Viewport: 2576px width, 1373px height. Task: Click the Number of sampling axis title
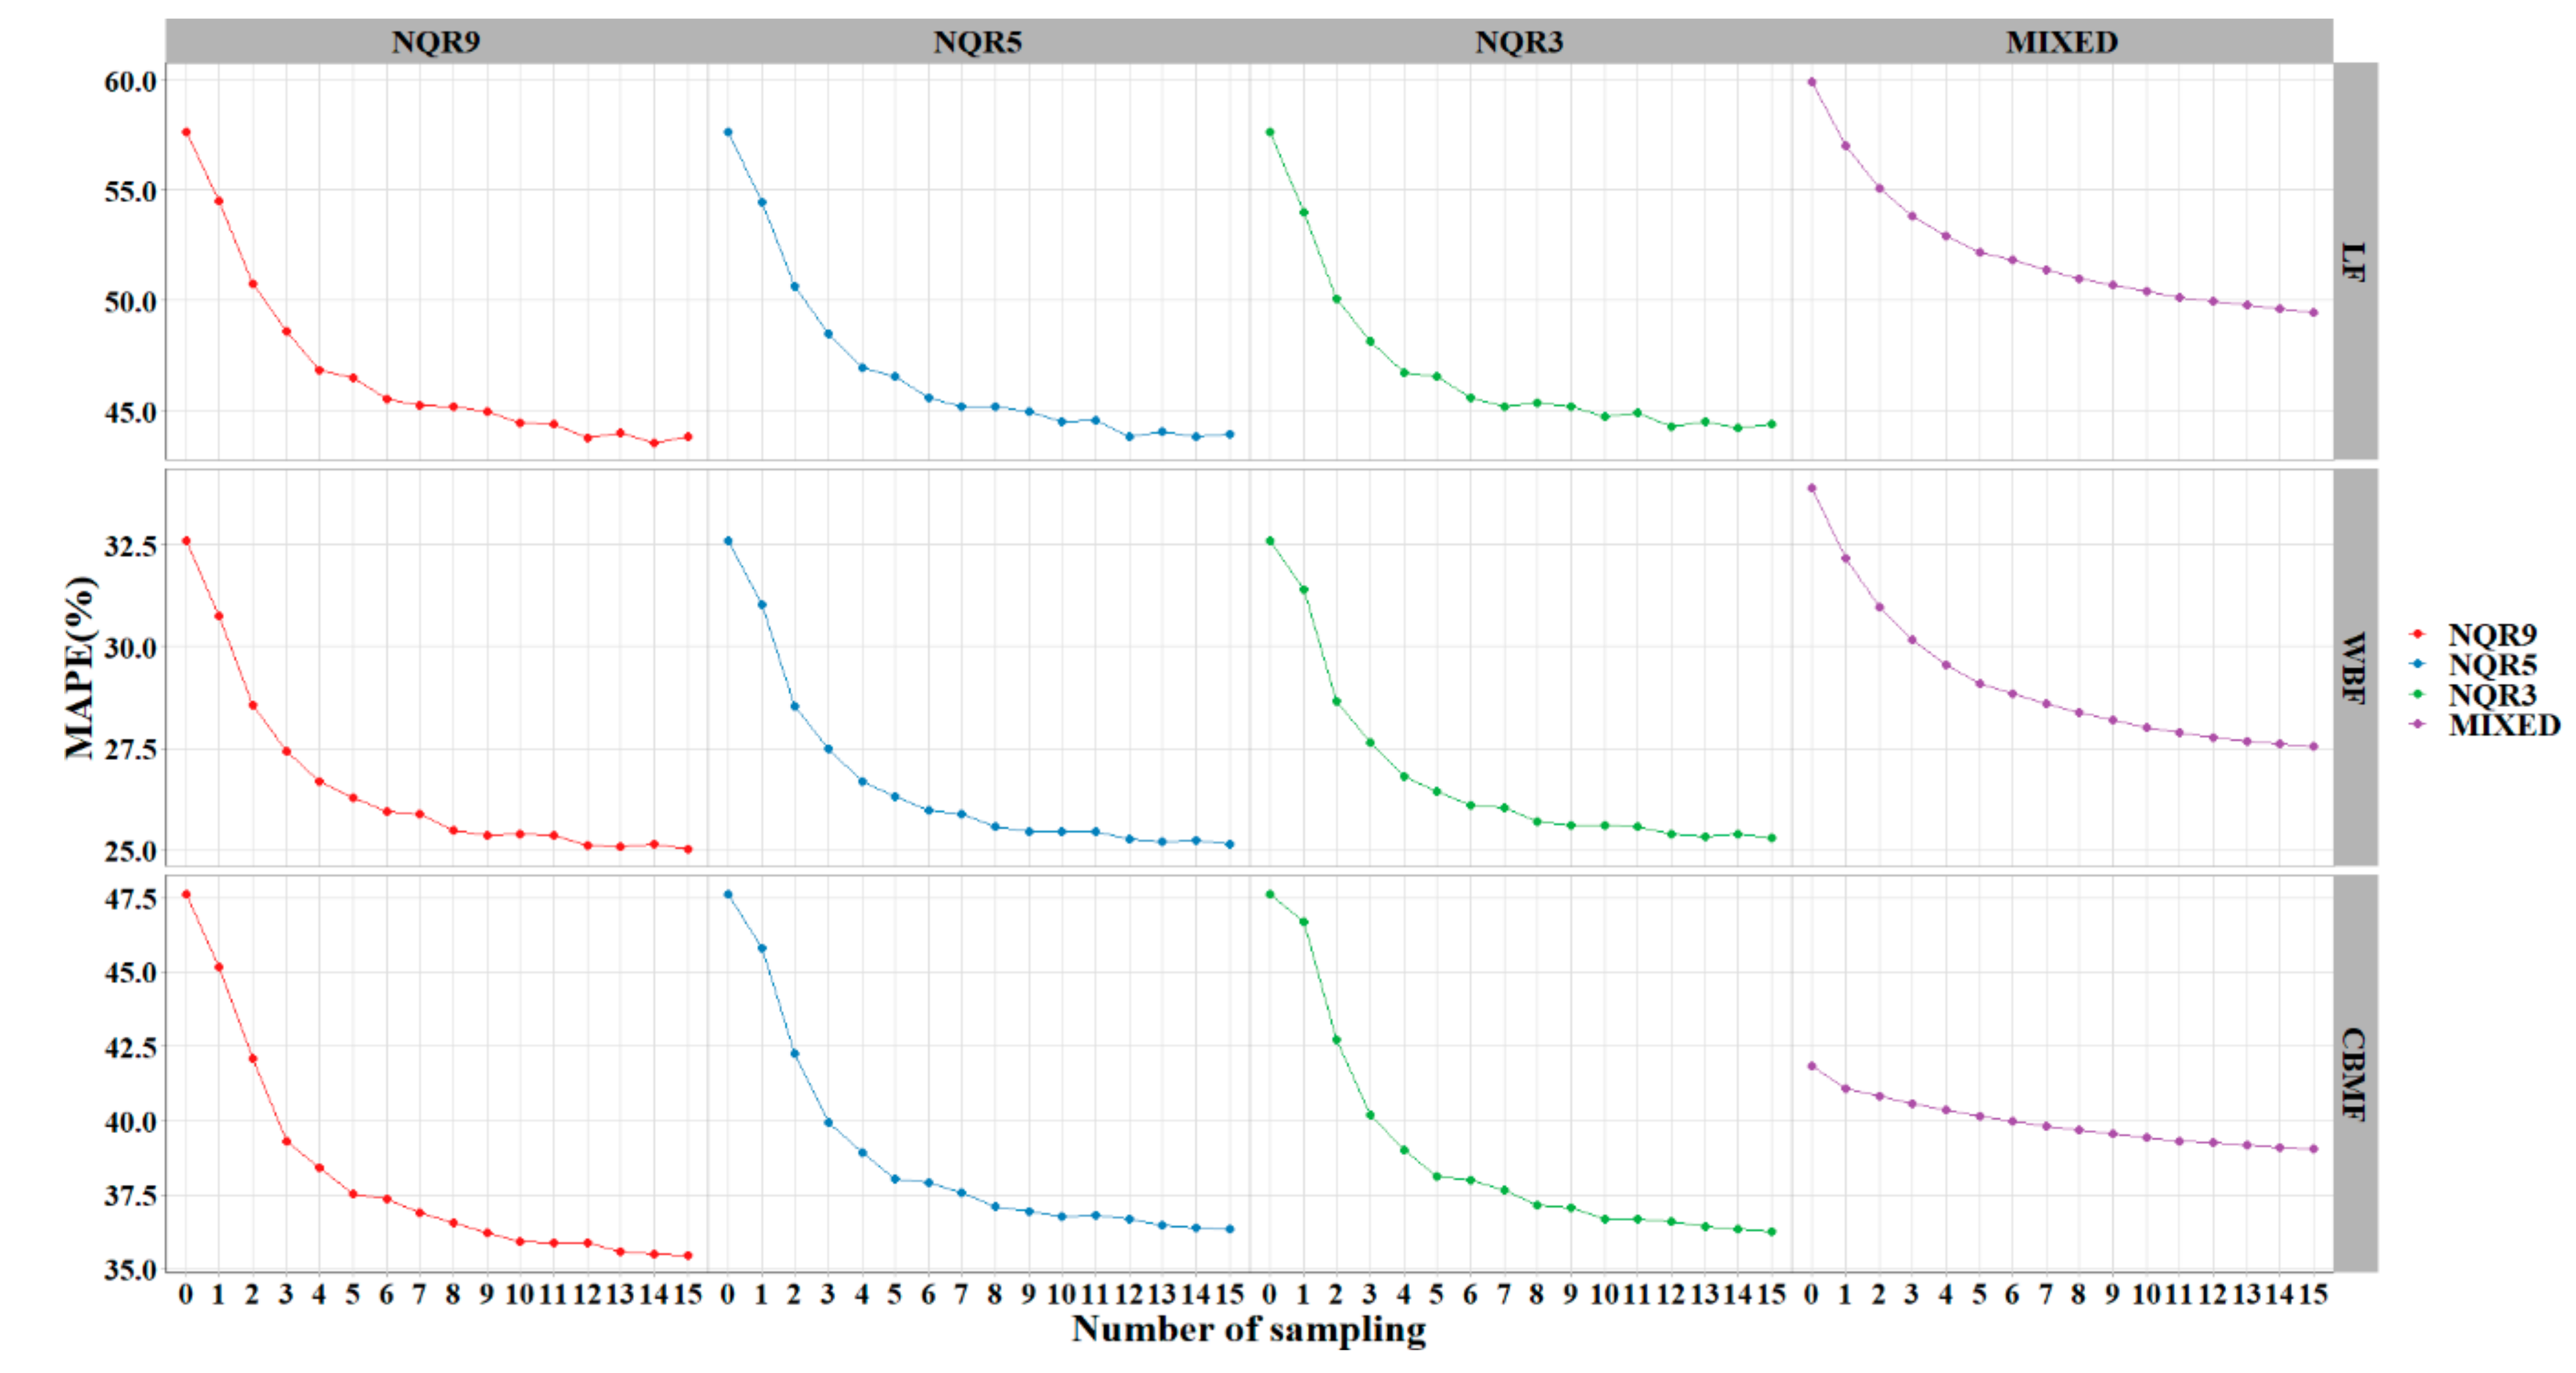coord(1249,1329)
